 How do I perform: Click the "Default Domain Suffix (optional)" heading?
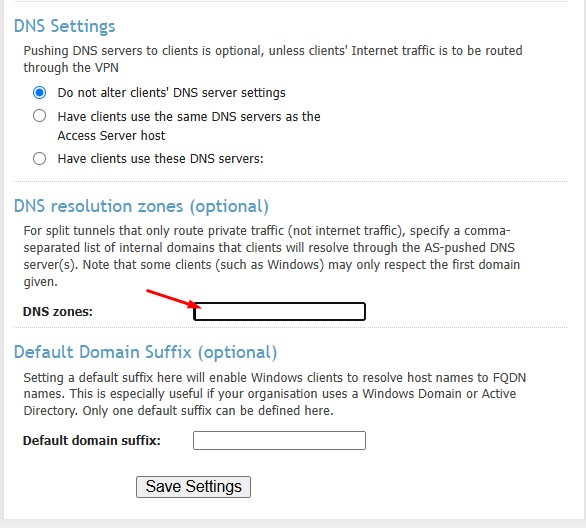pos(145,352)
